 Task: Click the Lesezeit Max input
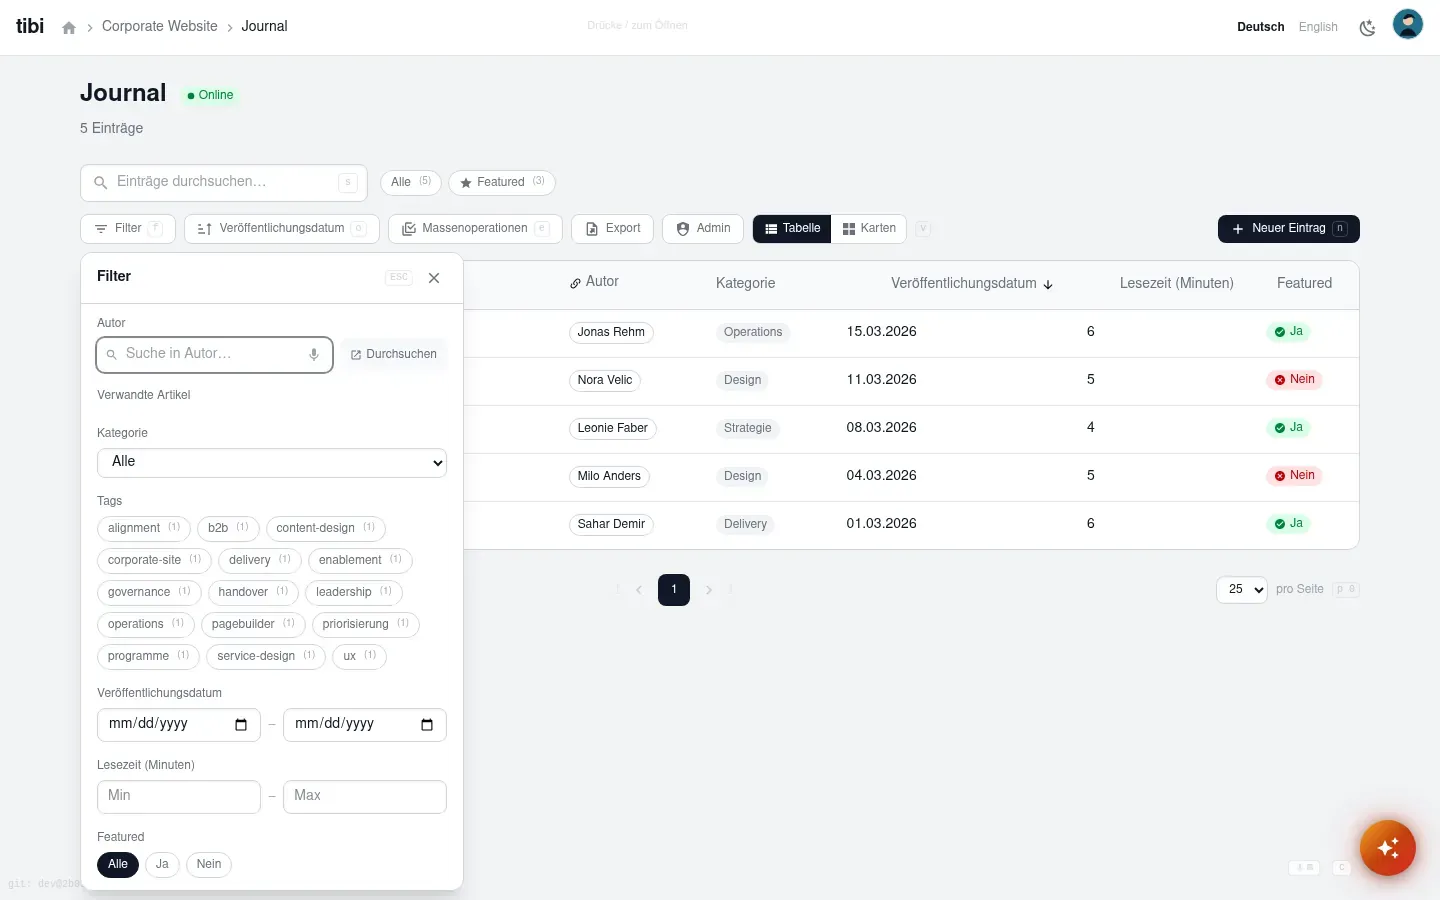[x=365, y=797]
